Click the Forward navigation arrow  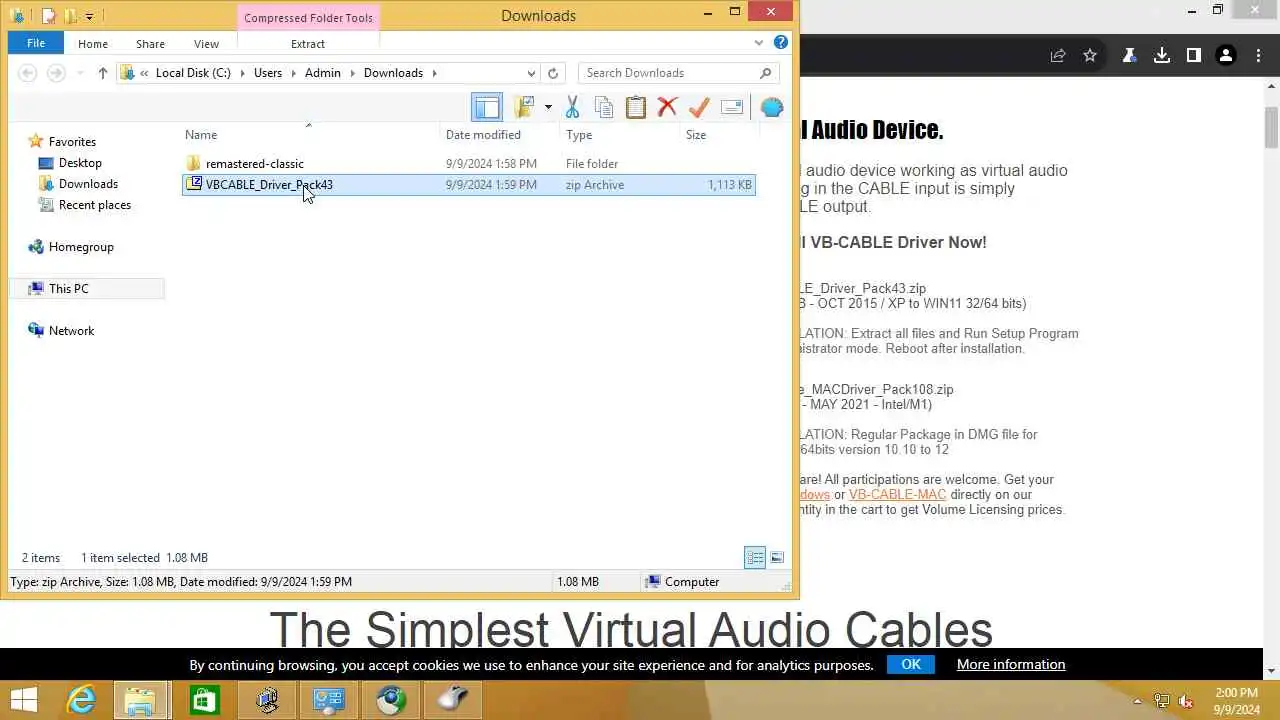click(56, 73)
